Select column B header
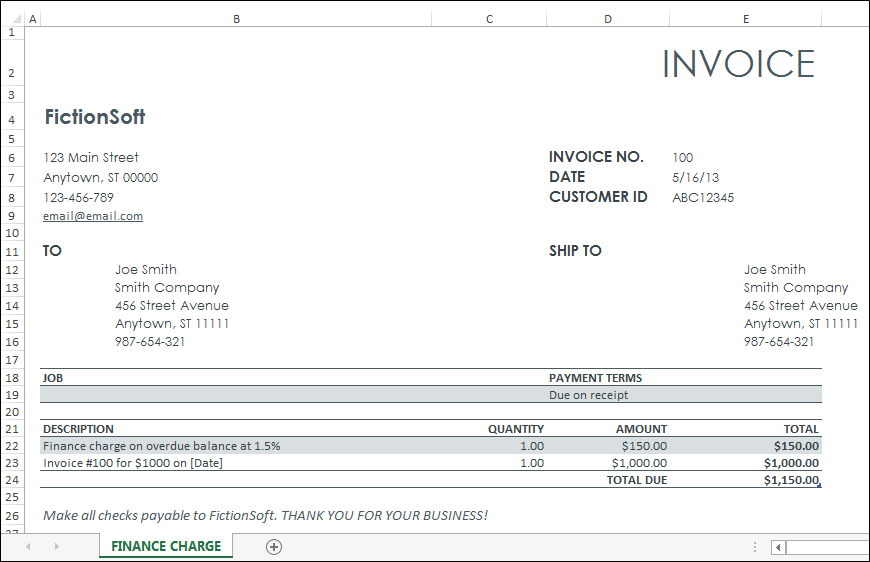 pos(236,19)
